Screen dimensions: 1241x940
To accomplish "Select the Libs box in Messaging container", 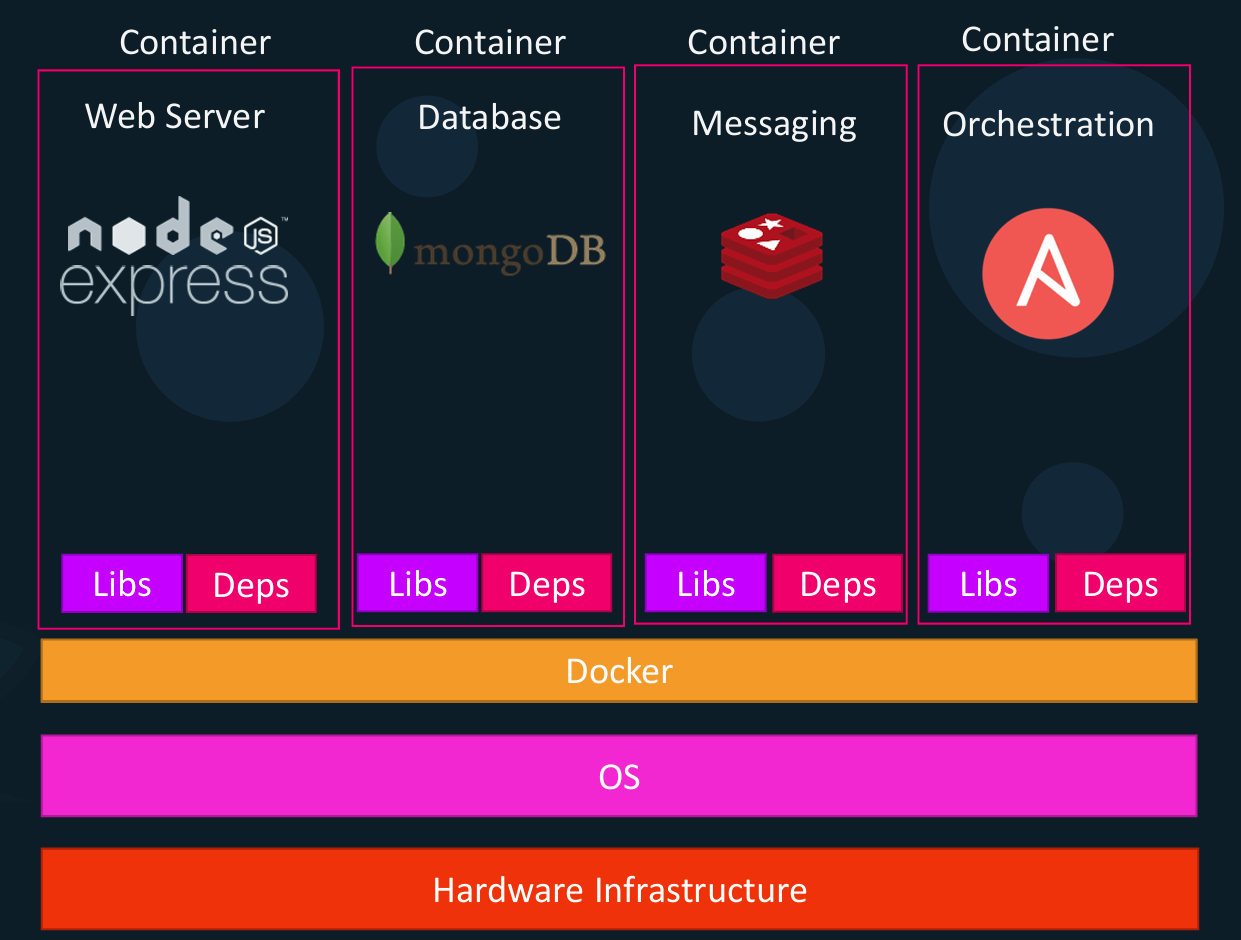I will tap(706, 583).
